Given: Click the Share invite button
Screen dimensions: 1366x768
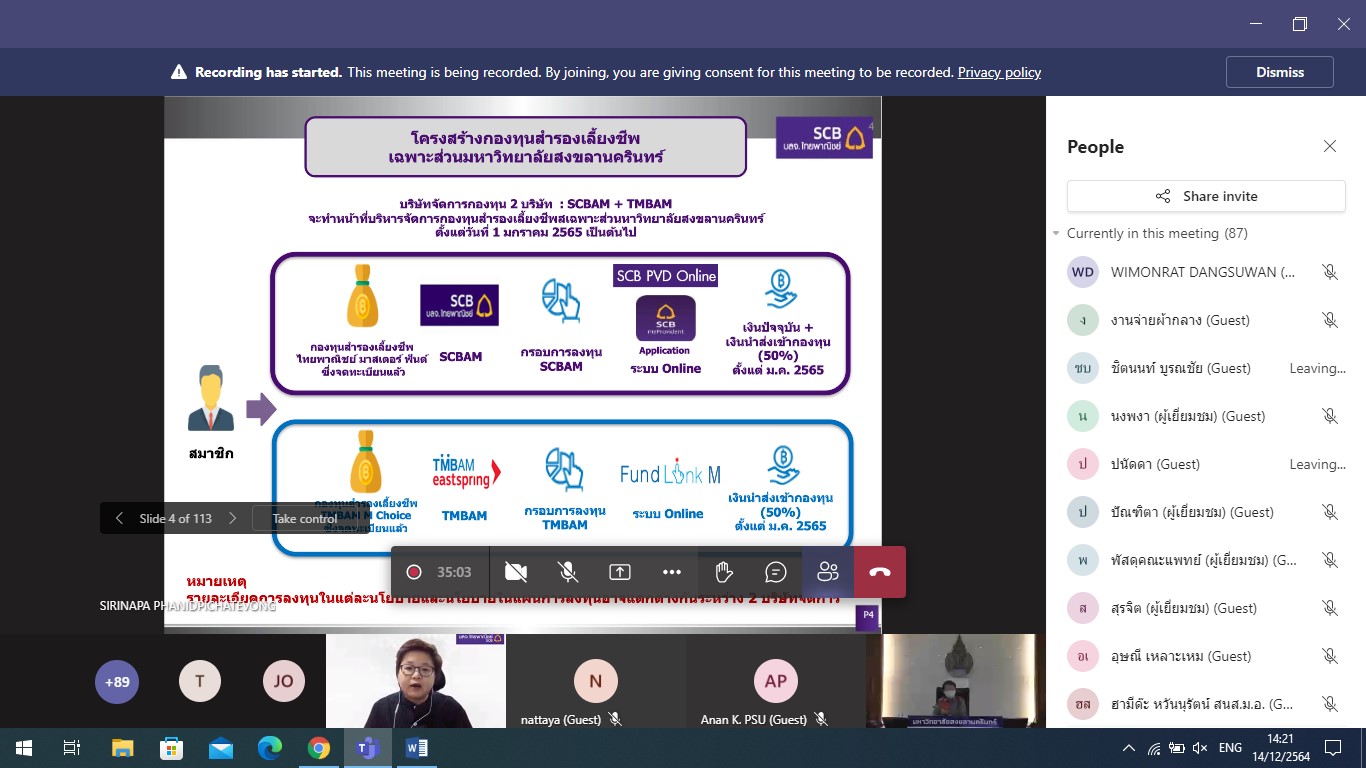Looking at the screenshot, I should click(x=1206, y=196).
